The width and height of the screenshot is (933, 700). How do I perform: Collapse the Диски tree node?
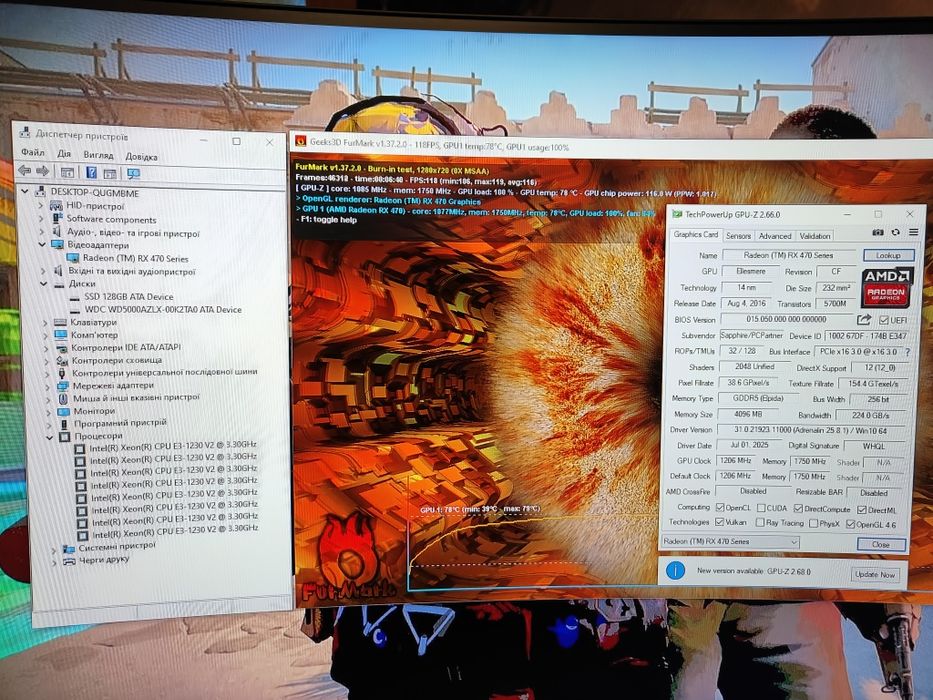click(43, 284)
